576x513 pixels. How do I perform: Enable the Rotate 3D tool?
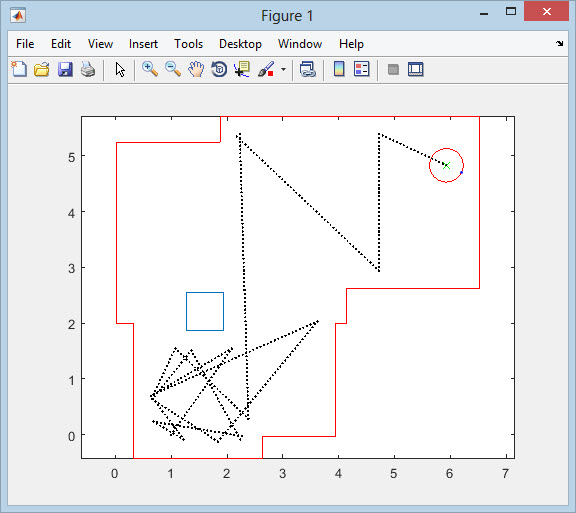(219, 69)
